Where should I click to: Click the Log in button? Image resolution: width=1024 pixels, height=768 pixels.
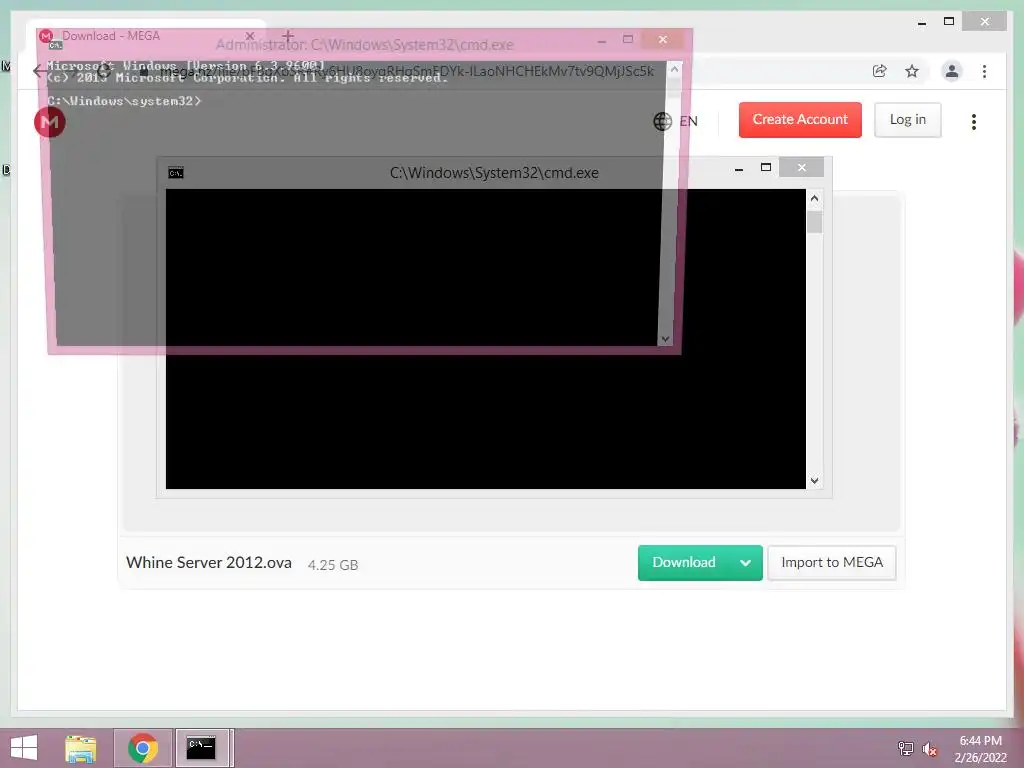pyautogui.click(x=908, y=120)
